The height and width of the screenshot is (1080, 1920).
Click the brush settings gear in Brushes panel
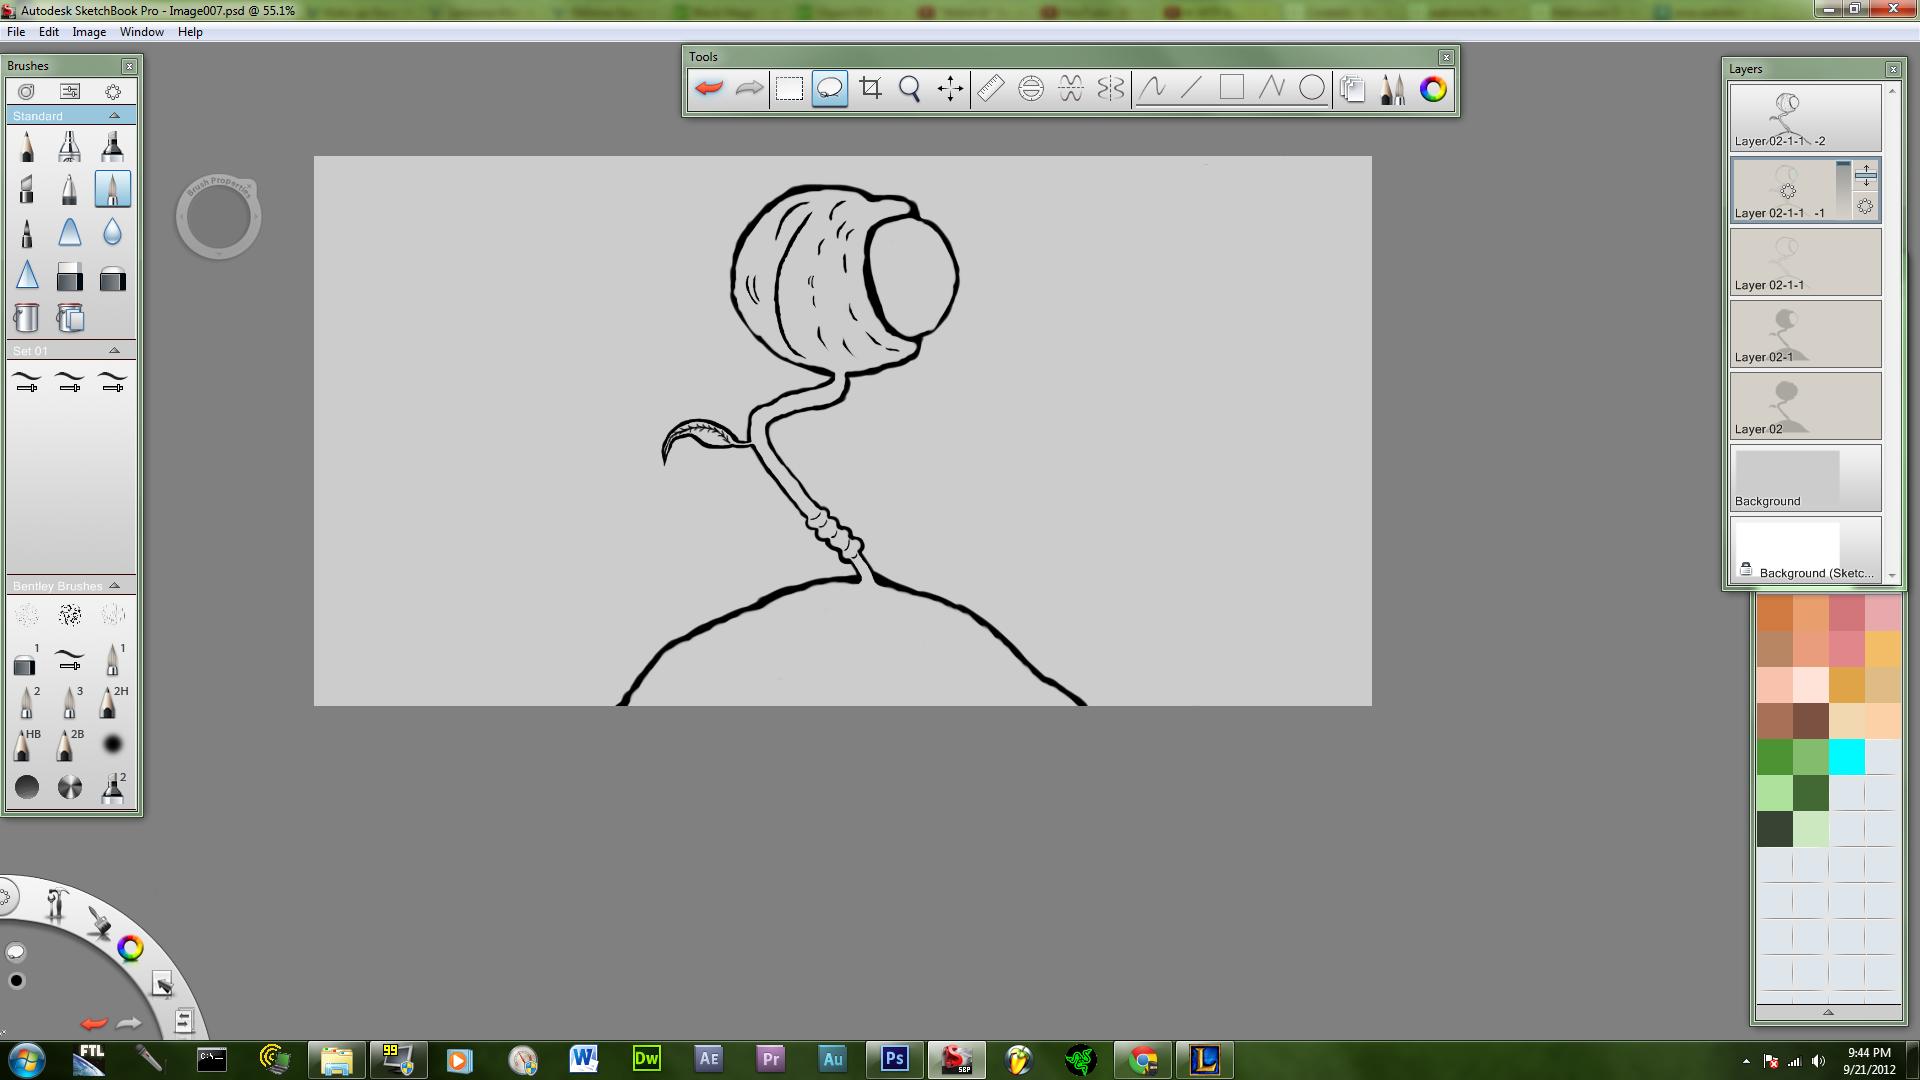pos(113,92)
